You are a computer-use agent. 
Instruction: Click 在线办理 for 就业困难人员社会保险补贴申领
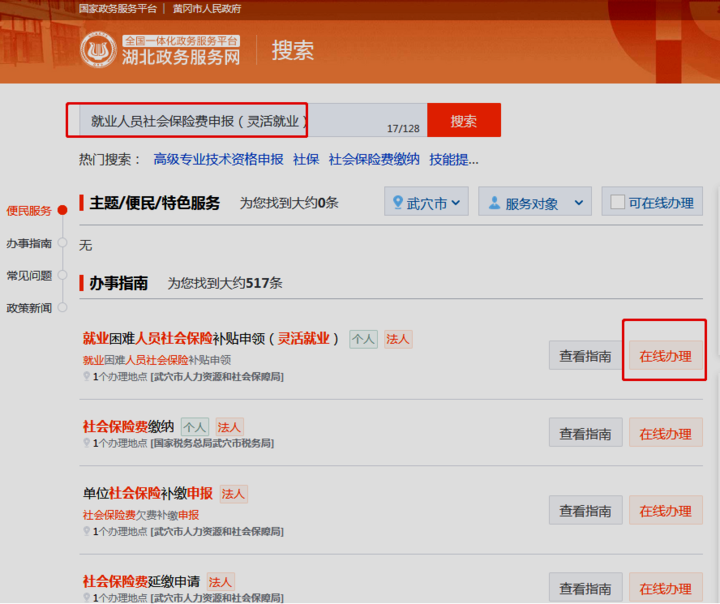pyautogui.click(x=665, y=355)
